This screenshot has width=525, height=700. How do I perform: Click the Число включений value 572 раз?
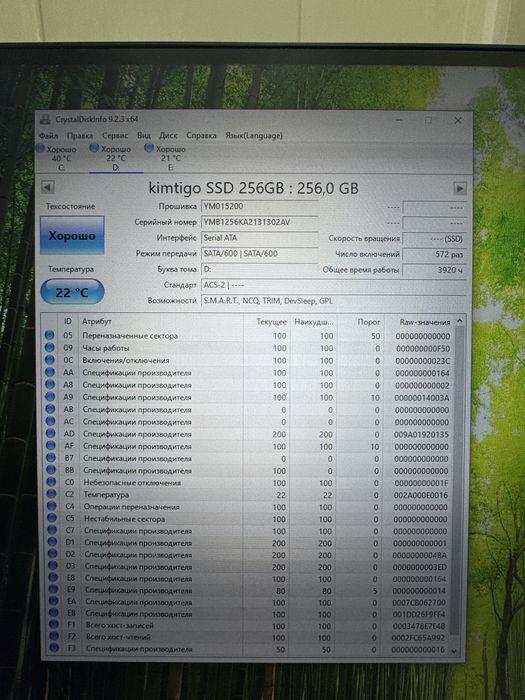(x=434, y=254)
